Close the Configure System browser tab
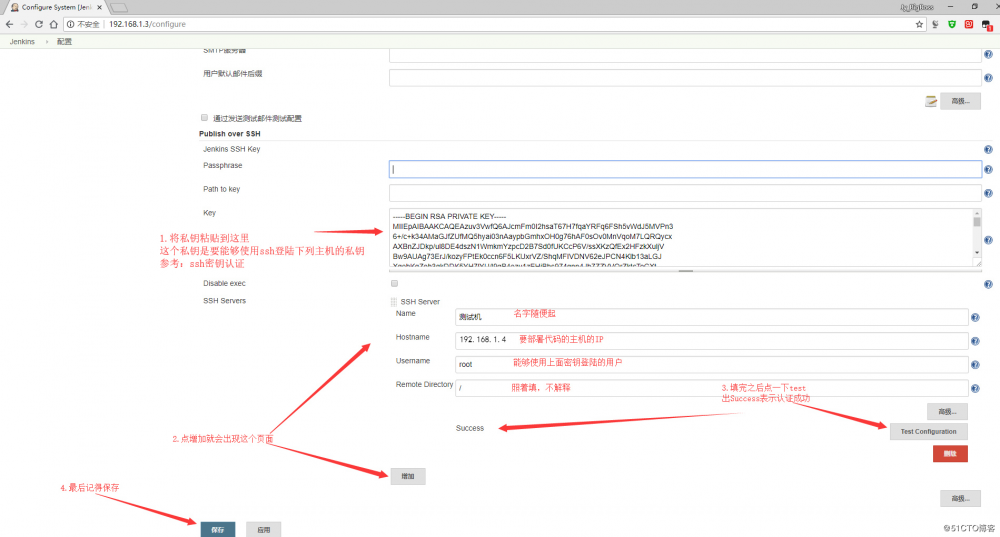 click(x=99, y=8)
